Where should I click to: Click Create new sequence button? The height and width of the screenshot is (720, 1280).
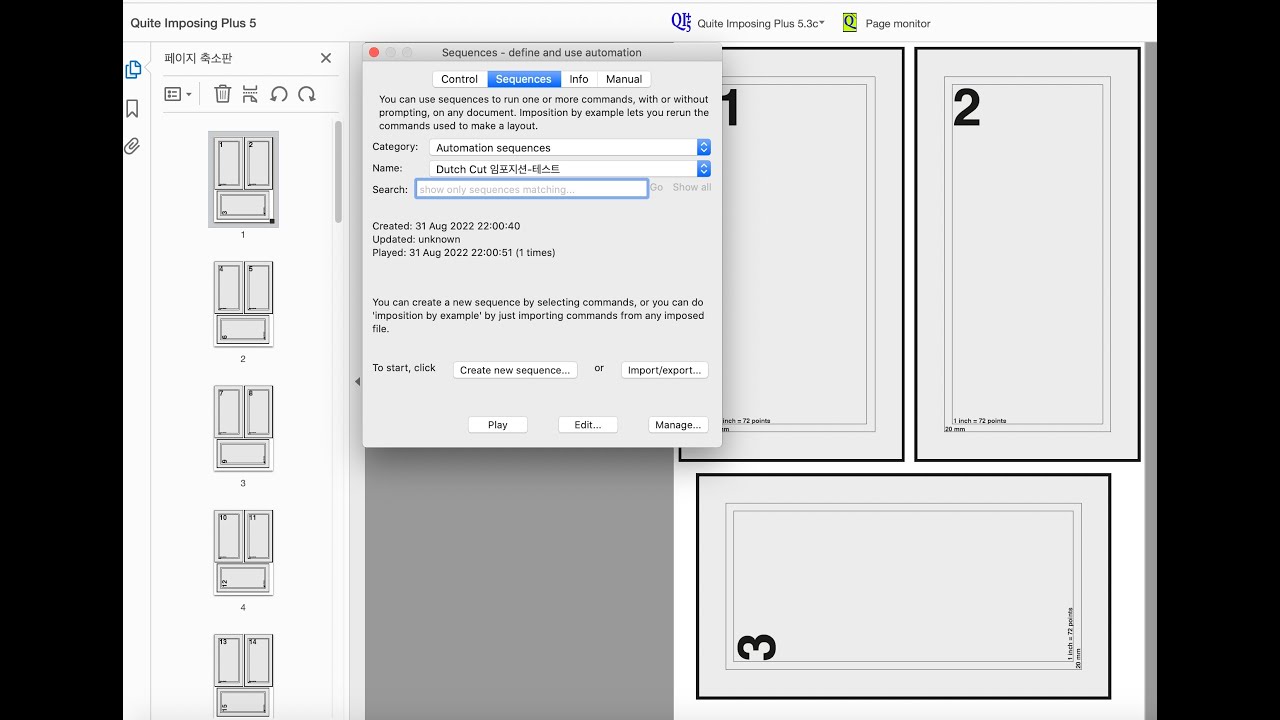click(x=515, y=370)
